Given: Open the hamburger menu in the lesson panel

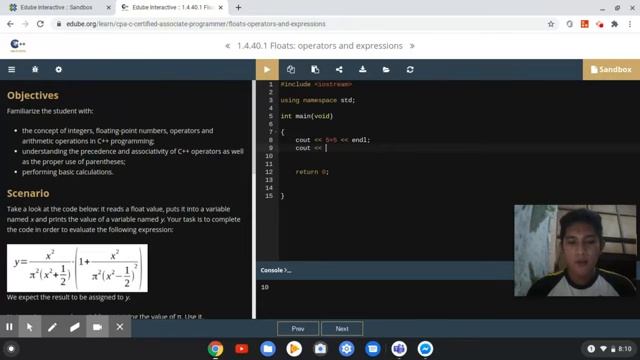Looking at the screenshot, I should click(11, 69).
